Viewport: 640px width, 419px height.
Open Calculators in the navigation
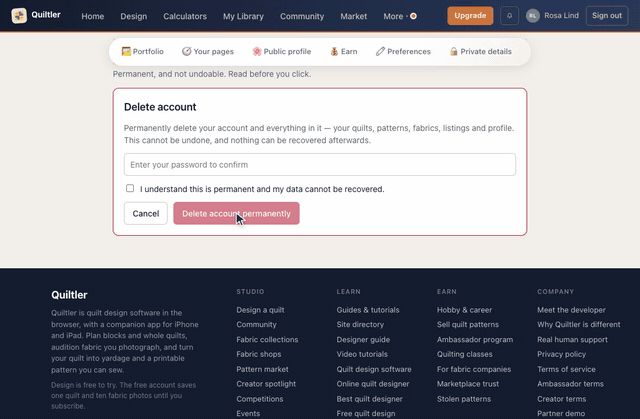pos(185,16)
